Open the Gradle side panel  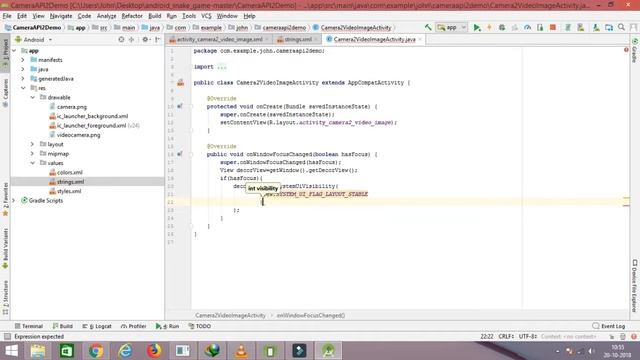635,51
